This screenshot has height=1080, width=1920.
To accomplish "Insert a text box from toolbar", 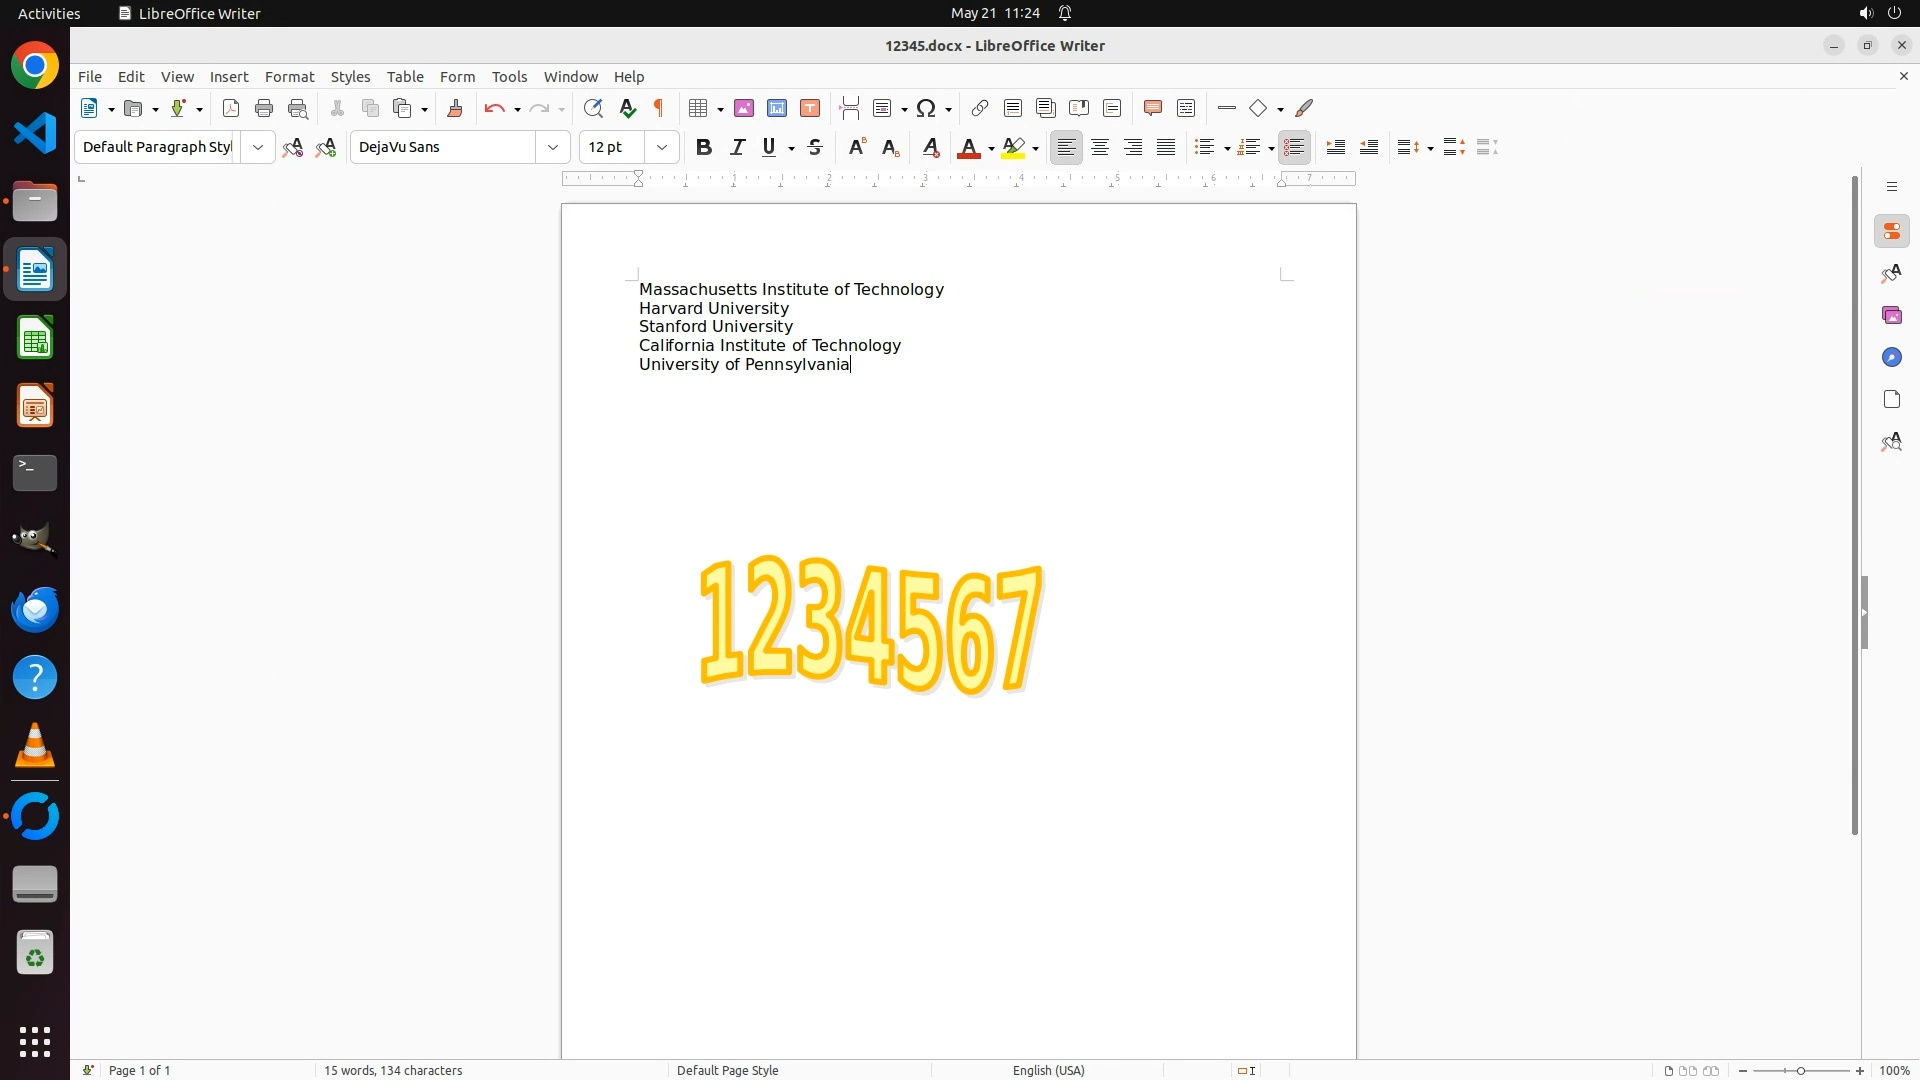I will pyautogui.click(x=810, y=109).
